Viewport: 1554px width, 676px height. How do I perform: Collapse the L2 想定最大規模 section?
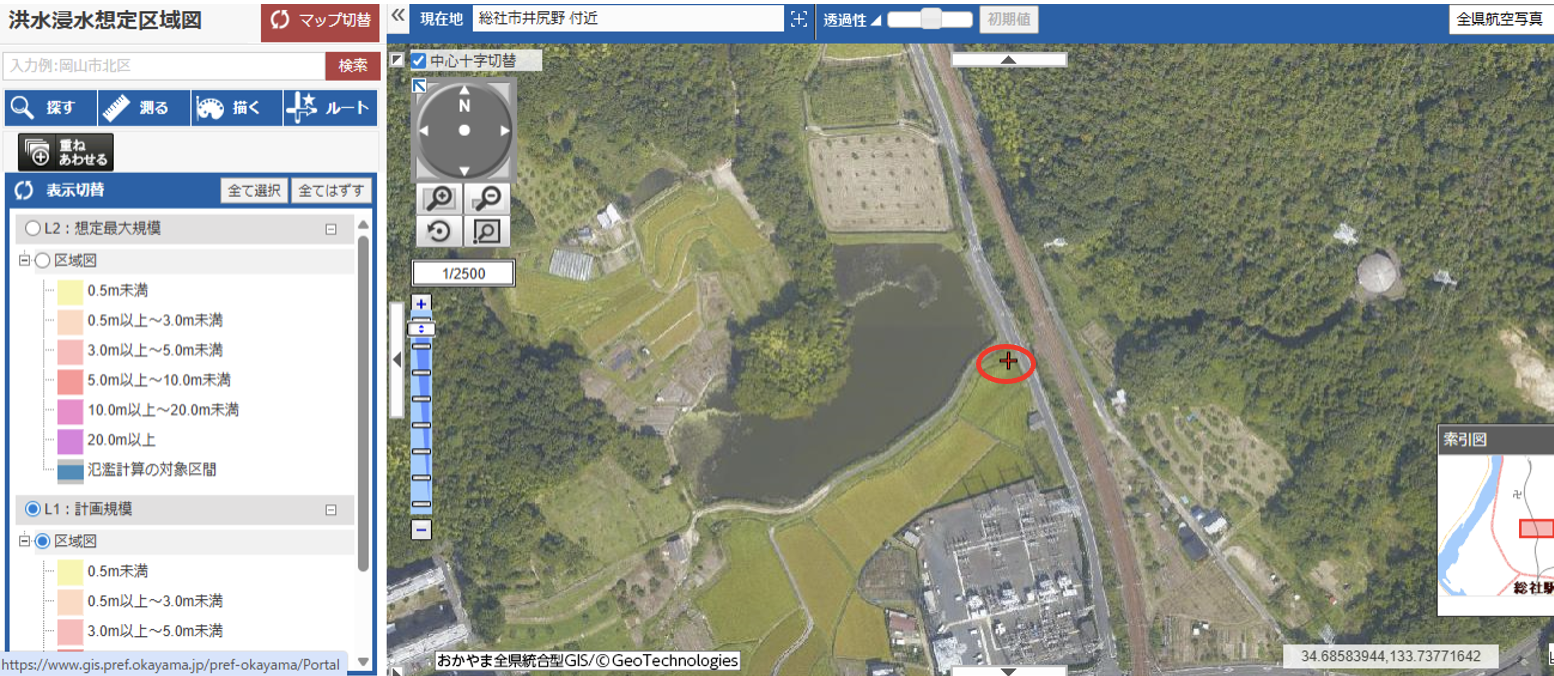tap(330, 229)
